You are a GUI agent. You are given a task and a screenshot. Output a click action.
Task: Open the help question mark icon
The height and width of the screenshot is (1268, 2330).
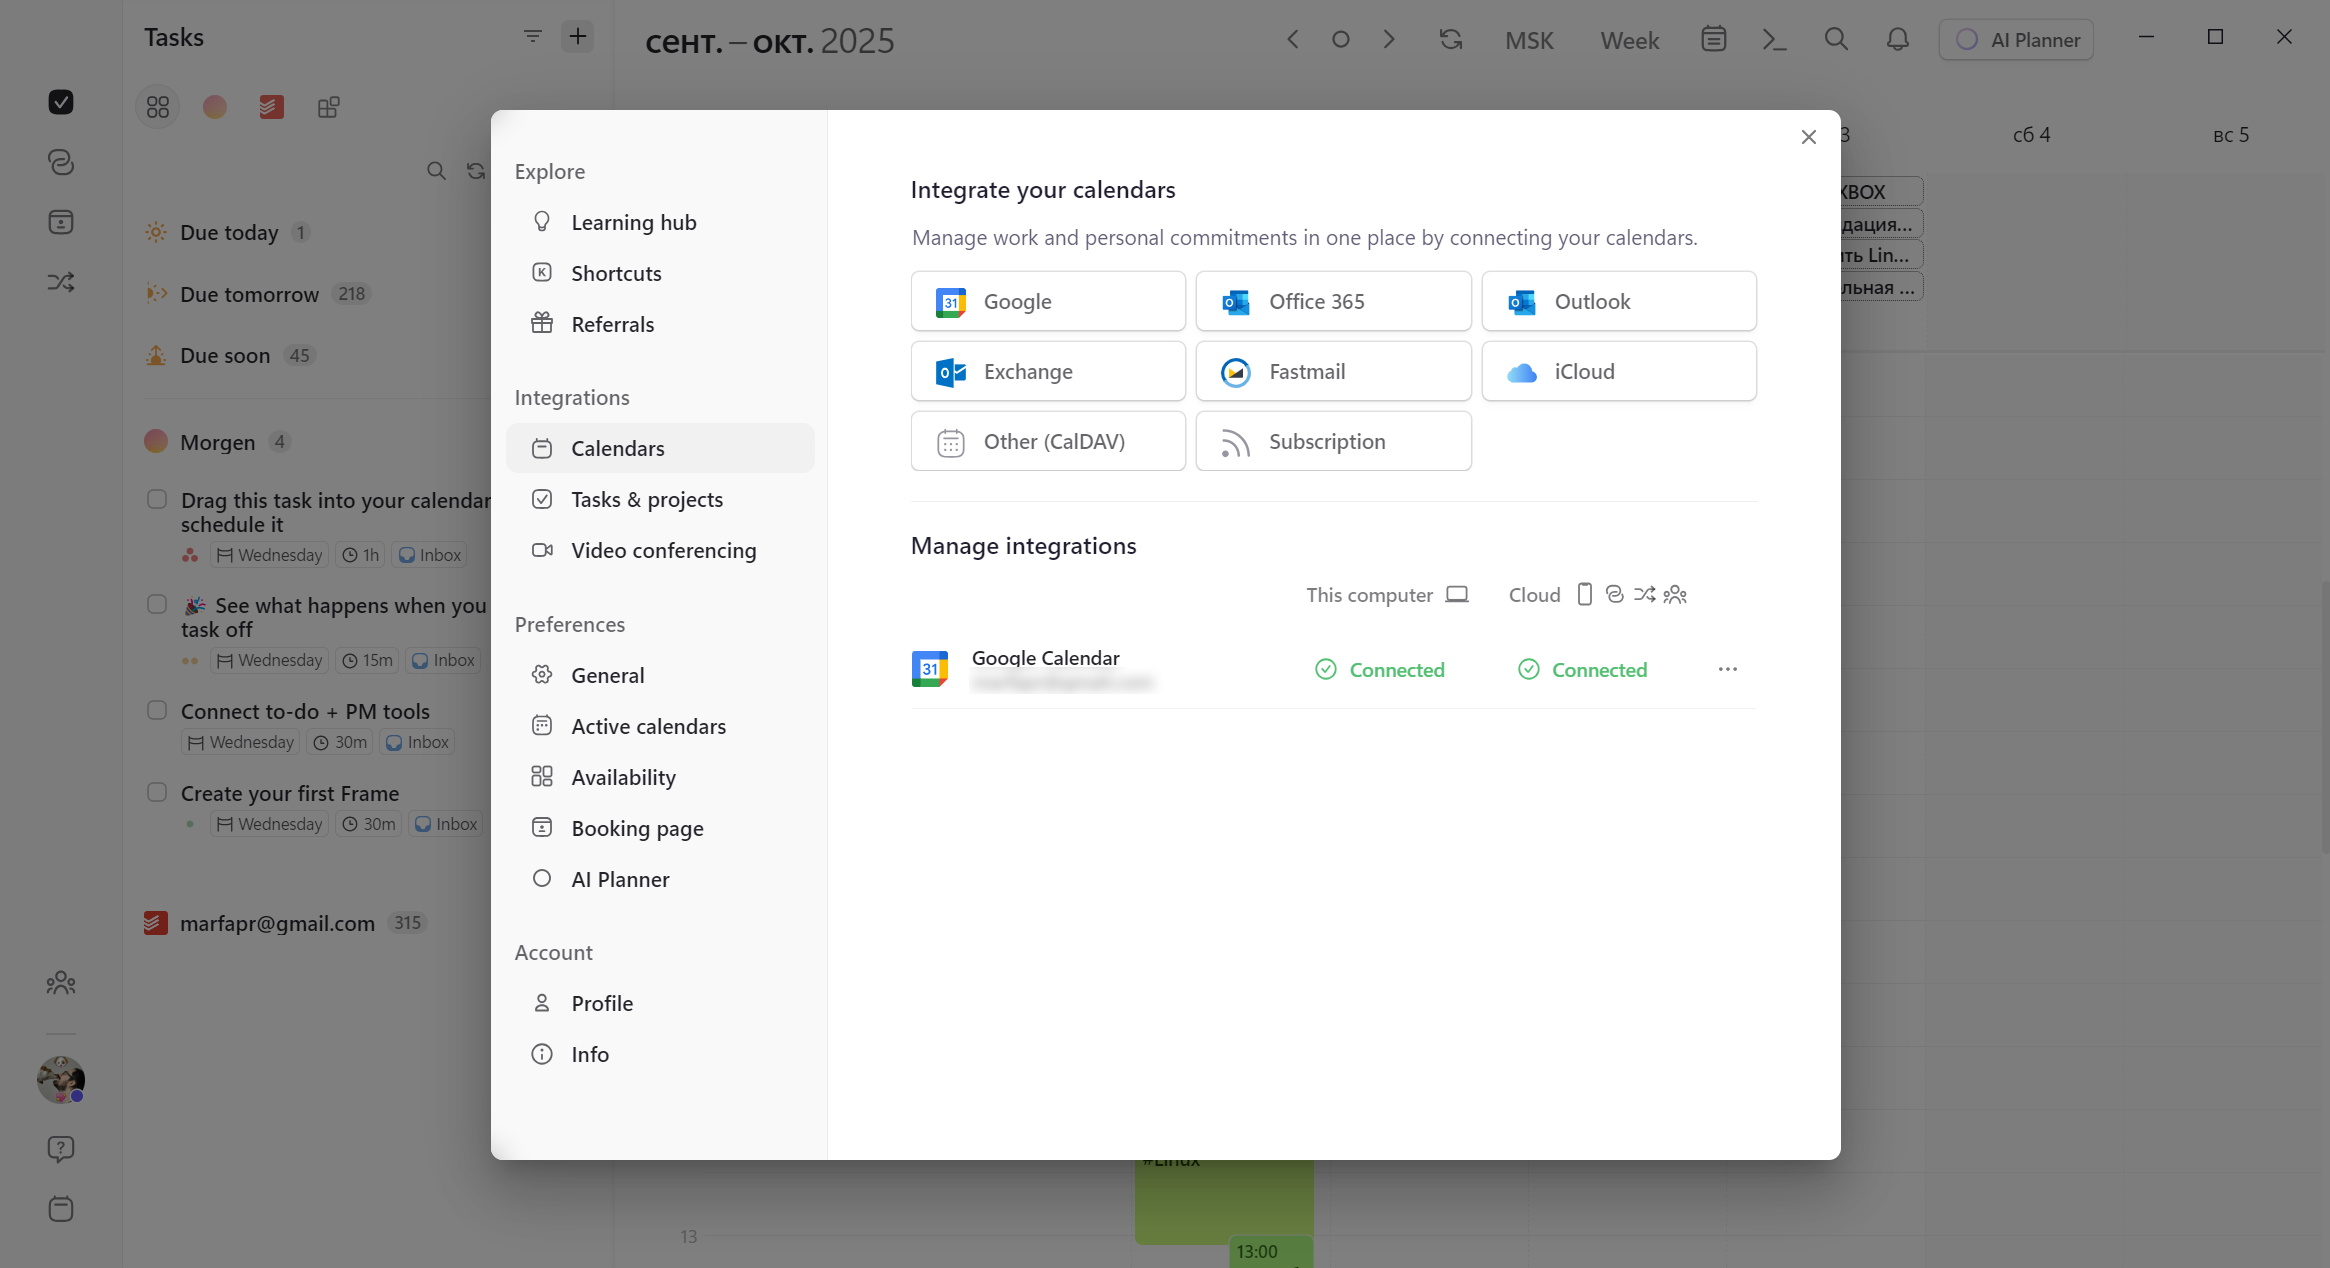point(61,1149)
